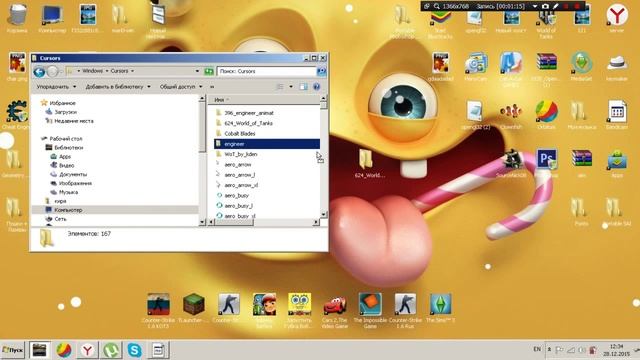
Task: Toggle the preview pane icon in the toolbar
Action: point(303,87)
